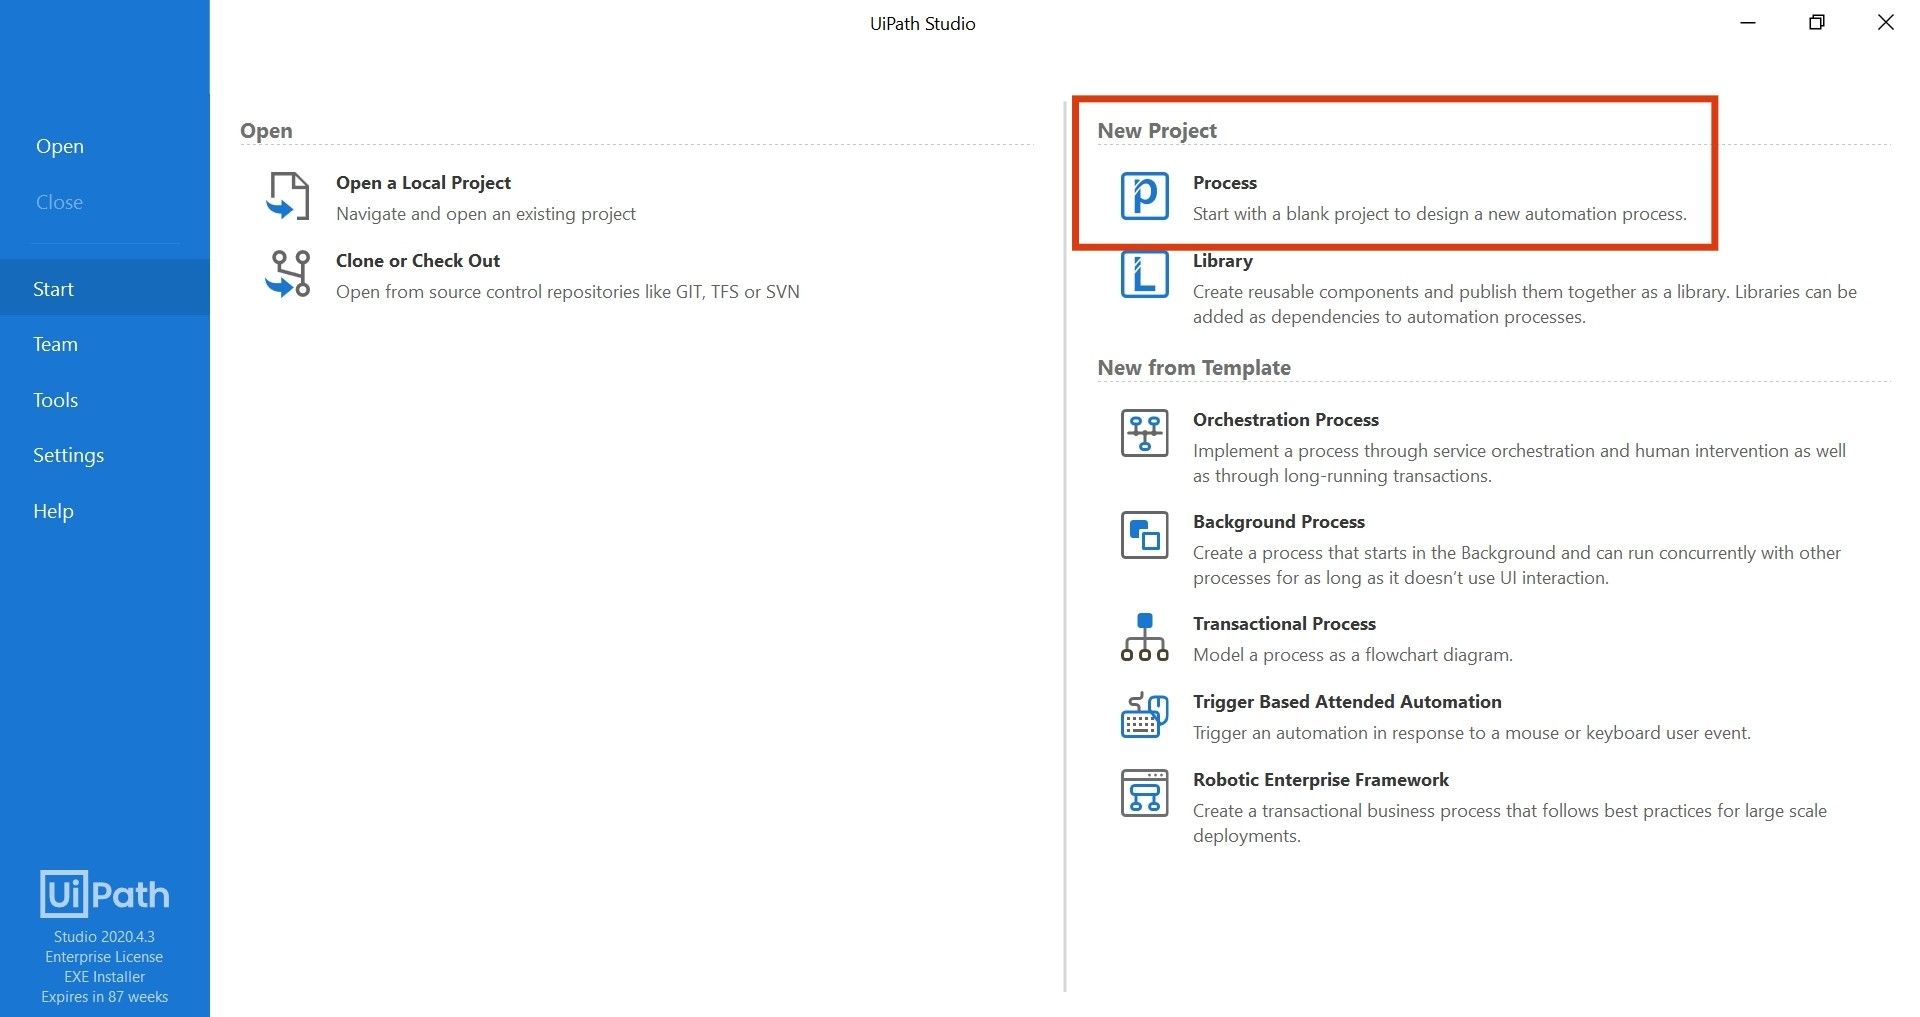Click the Studio 2020.4.3 version text
This screenshot has height=1017, width=1920.
(104, 937)
